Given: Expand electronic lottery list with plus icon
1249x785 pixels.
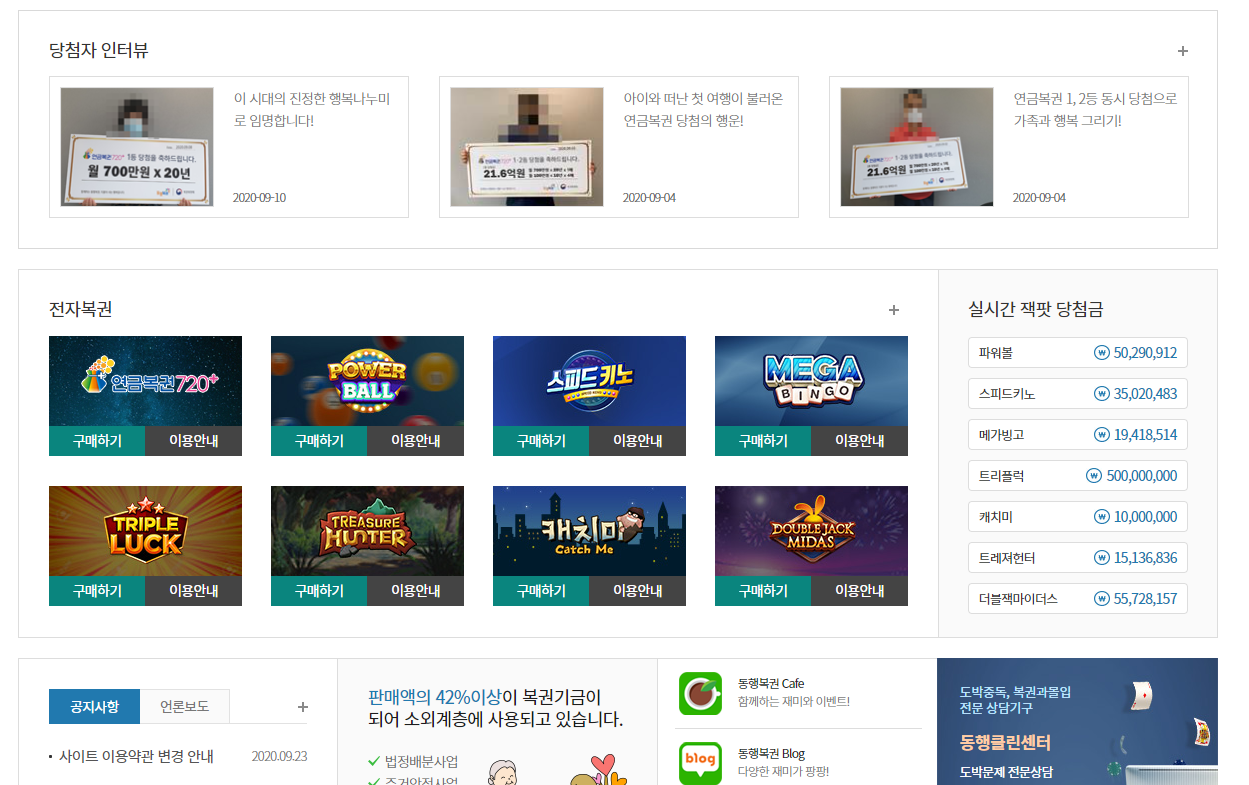Looking at the screenshot, I should (894, 310).
